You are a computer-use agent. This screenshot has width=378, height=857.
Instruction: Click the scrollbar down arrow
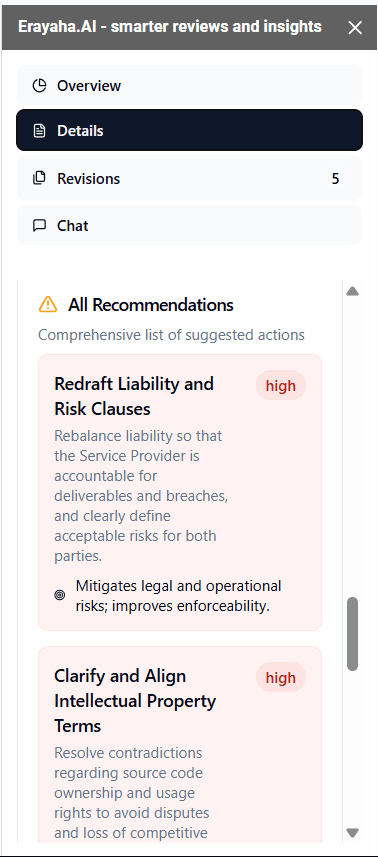pyautogui.click(x=352, y=832)
